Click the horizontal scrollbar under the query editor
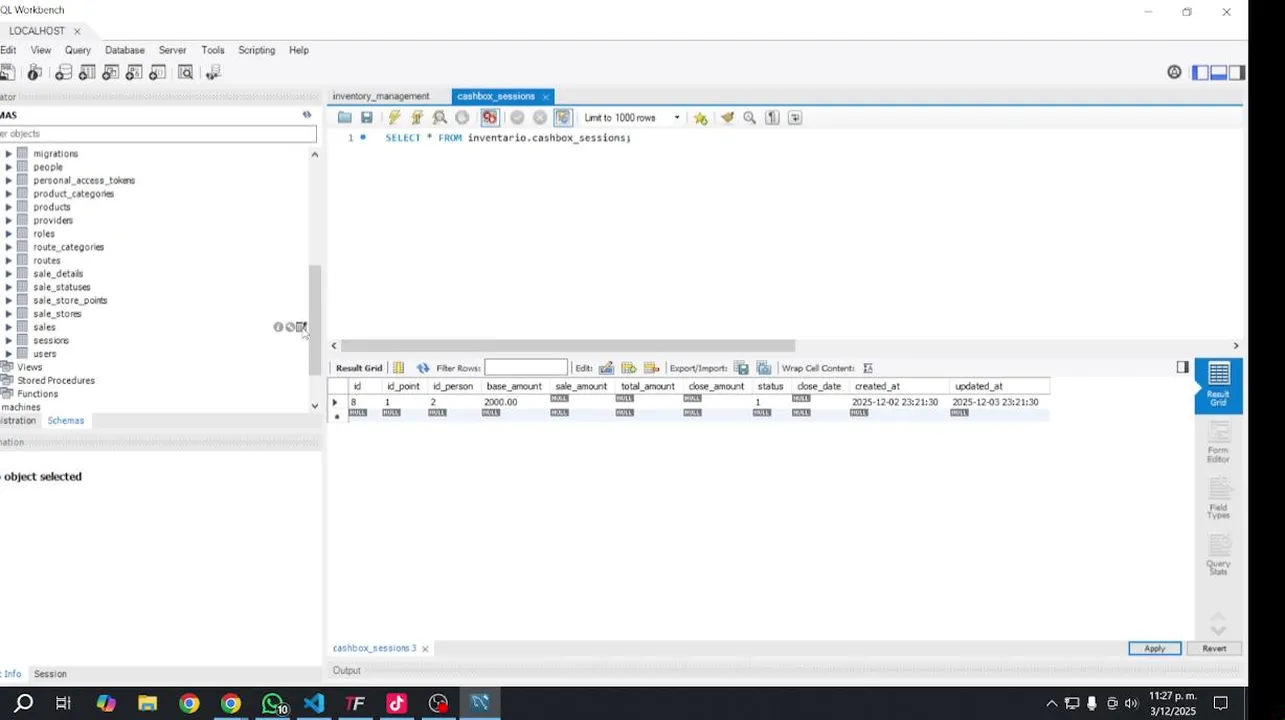1285x720 pixels. coord(568,346)
